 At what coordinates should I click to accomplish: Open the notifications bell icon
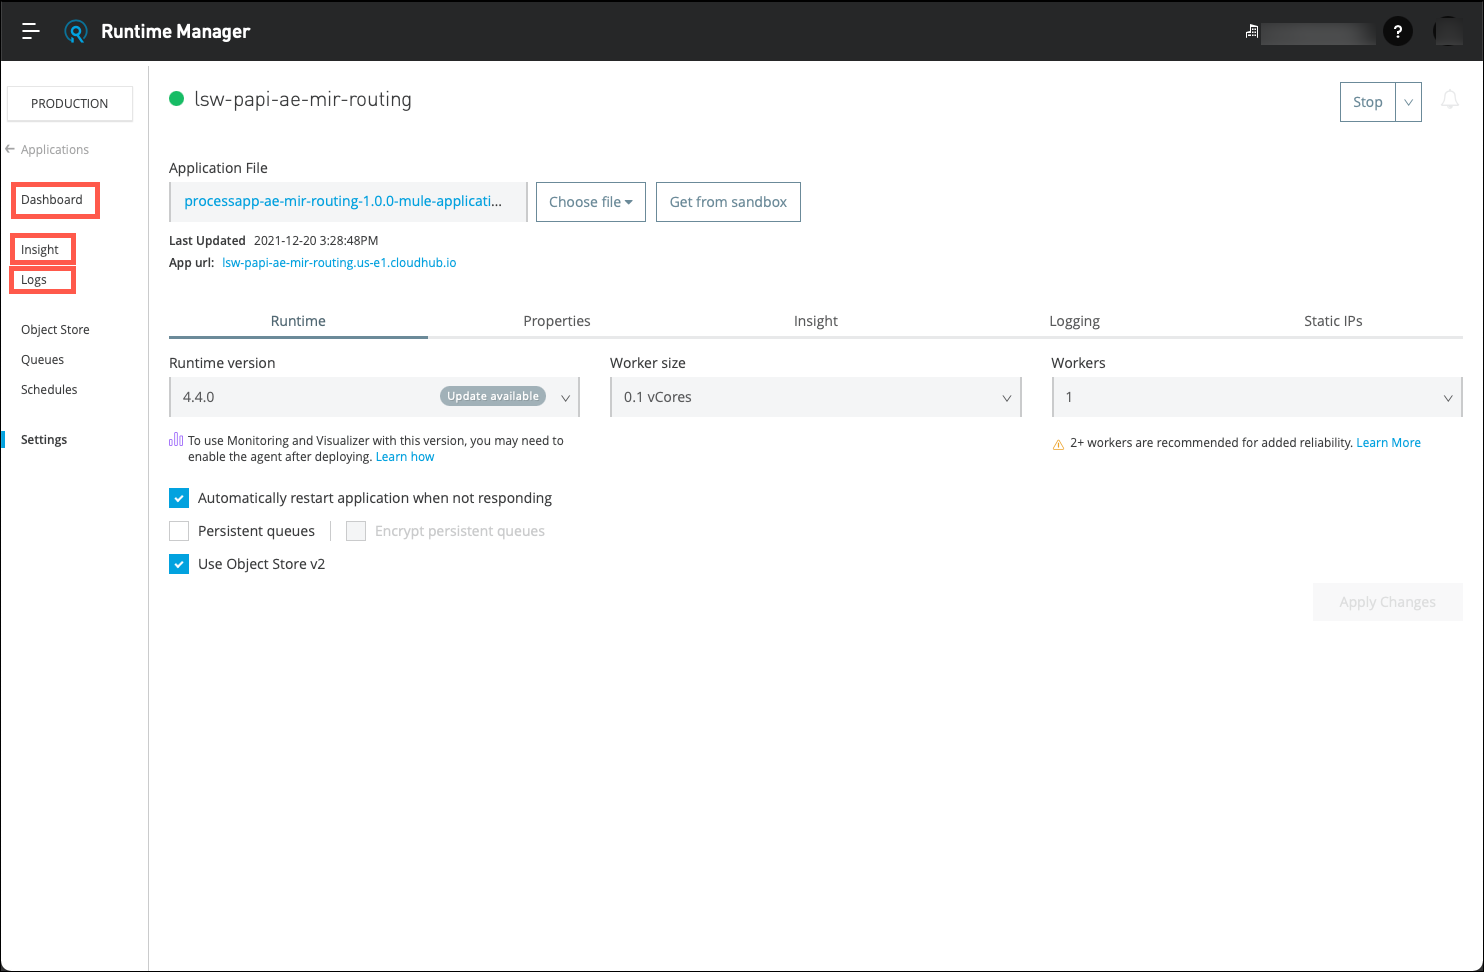[1450, 100]
